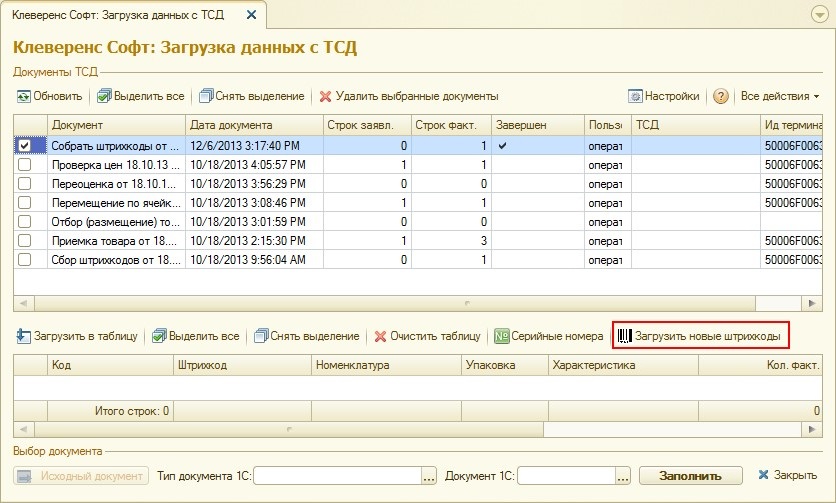The image size is (836, 503).
Task: Click Строк факт. column header
Action: tap(451, 125)
